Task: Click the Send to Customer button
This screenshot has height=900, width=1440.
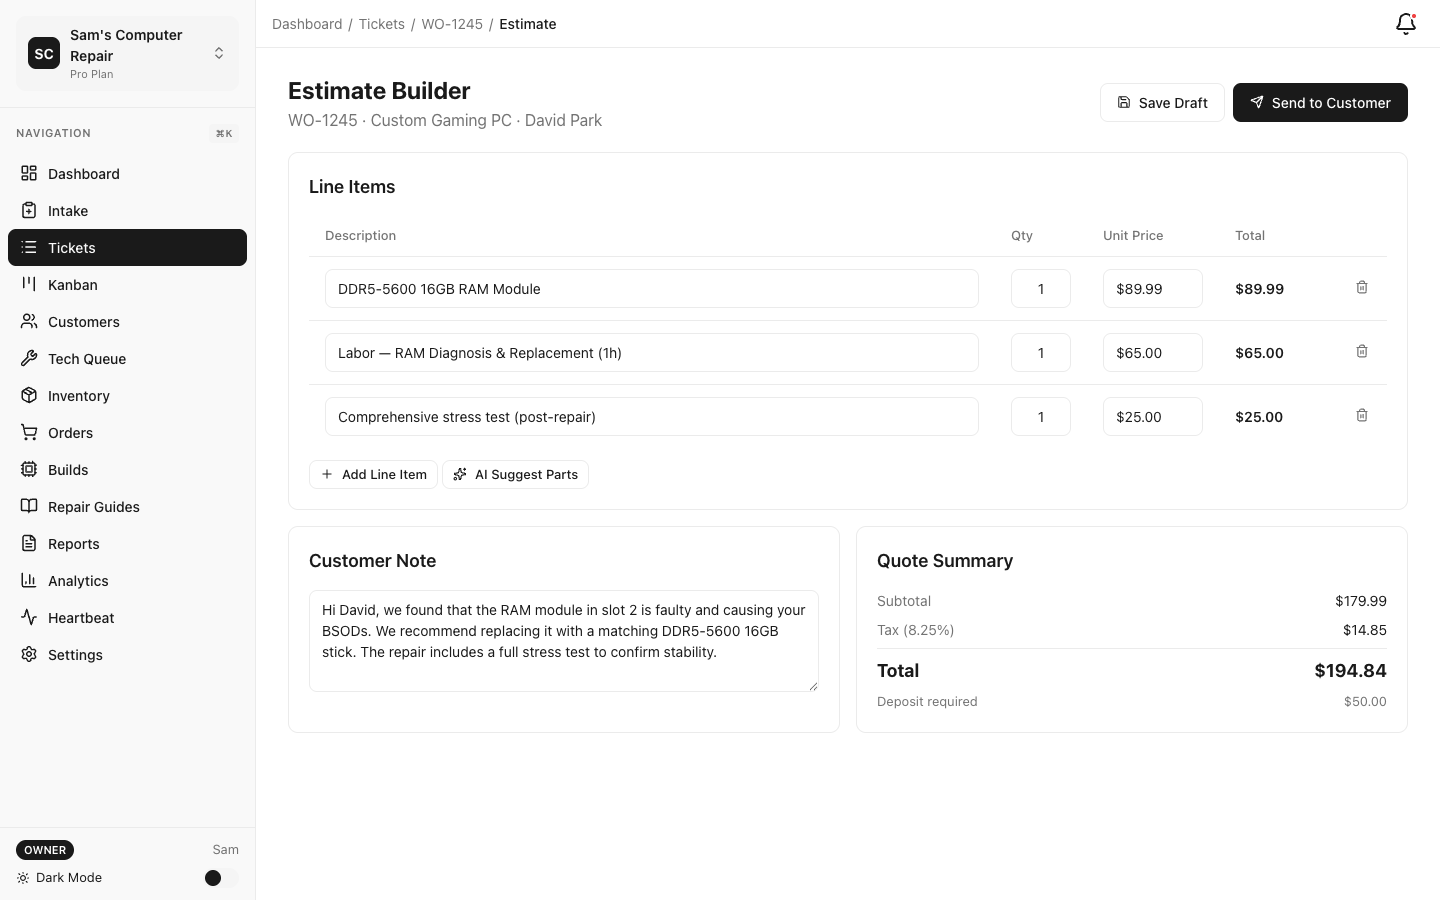Action: coord(1320,102)
